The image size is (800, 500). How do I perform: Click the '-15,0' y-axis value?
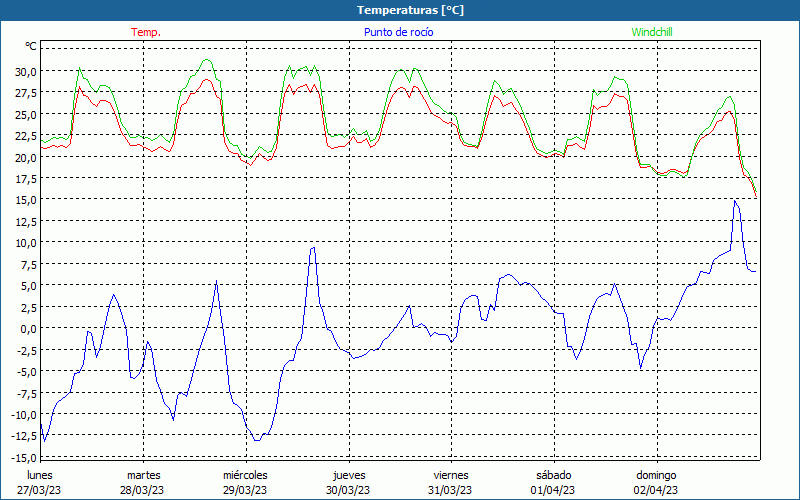coord(23,457)
